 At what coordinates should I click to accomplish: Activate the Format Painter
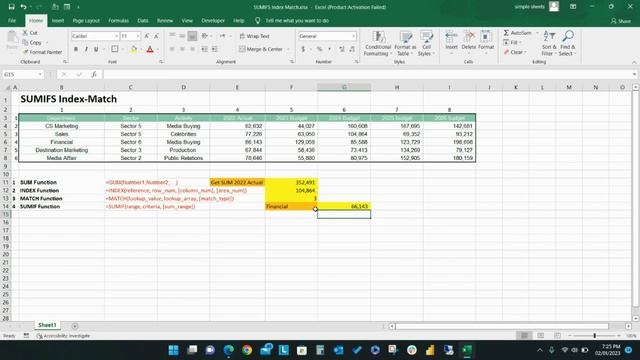click(x=42, y=52)
